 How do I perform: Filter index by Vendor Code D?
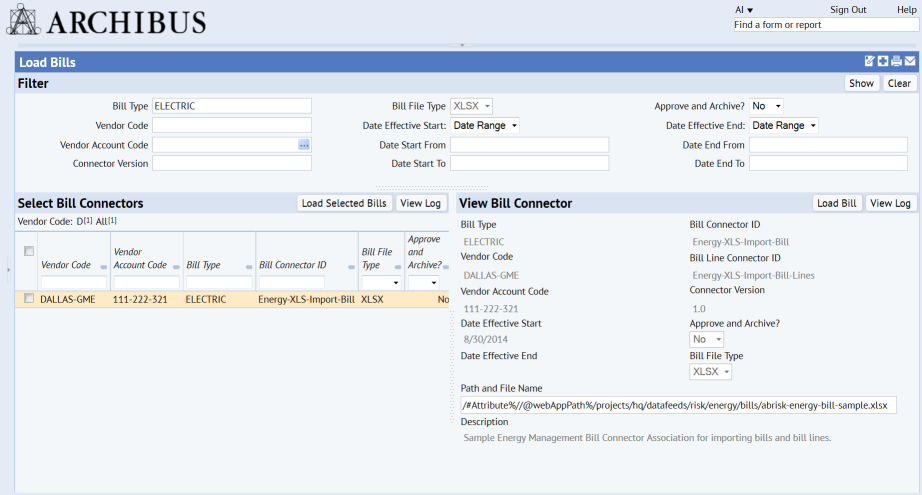click(84, 222)
